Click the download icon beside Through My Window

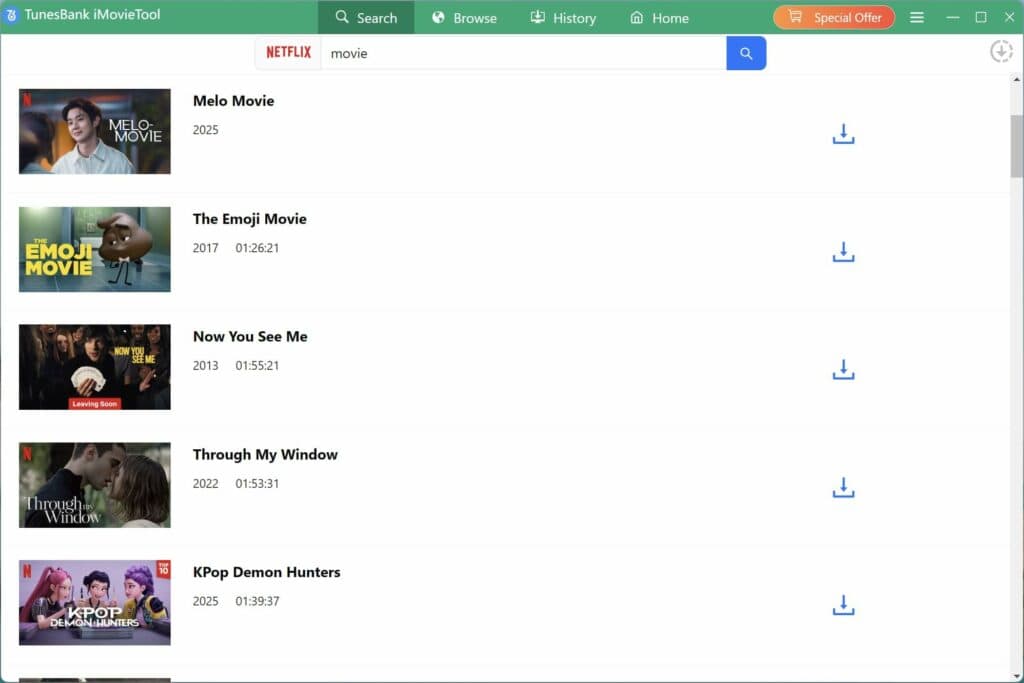pos(843,487)
